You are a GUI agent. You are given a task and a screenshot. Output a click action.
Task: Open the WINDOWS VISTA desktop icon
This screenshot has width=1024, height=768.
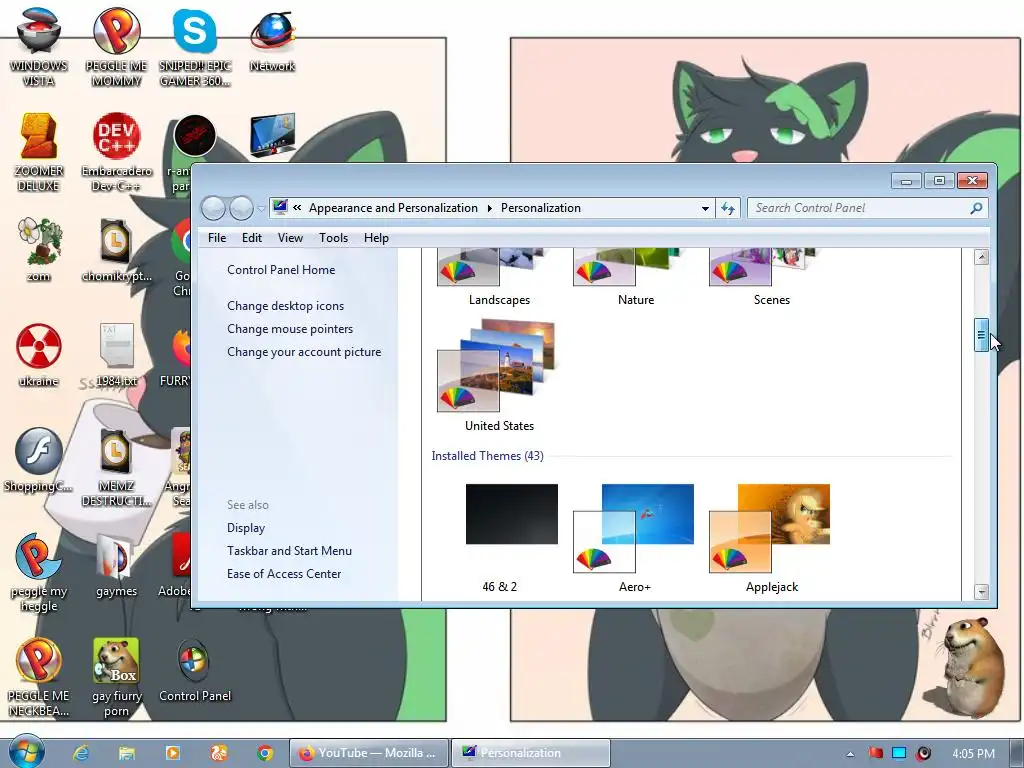(x=38, y=46)
